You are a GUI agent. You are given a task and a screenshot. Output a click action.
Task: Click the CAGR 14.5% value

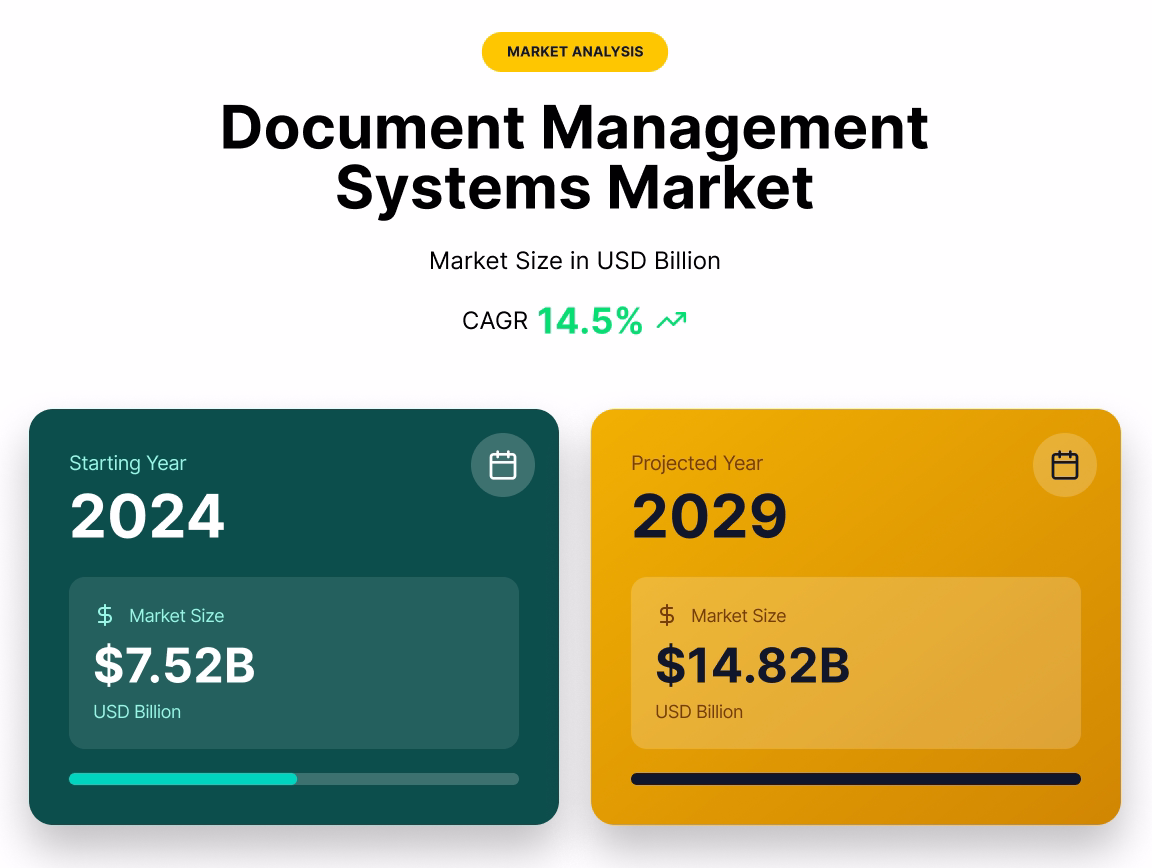pyautogui.click(x=590, y=320)
